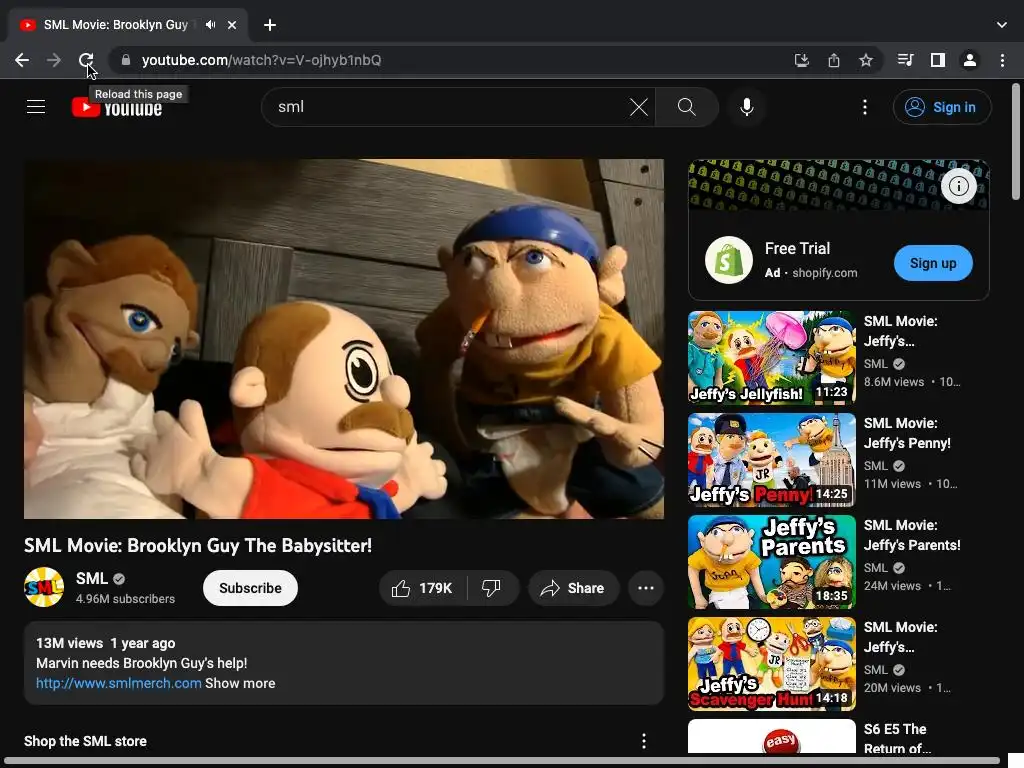Open smlmerch.com link in description
The image size is (1024, 768).
118,683
